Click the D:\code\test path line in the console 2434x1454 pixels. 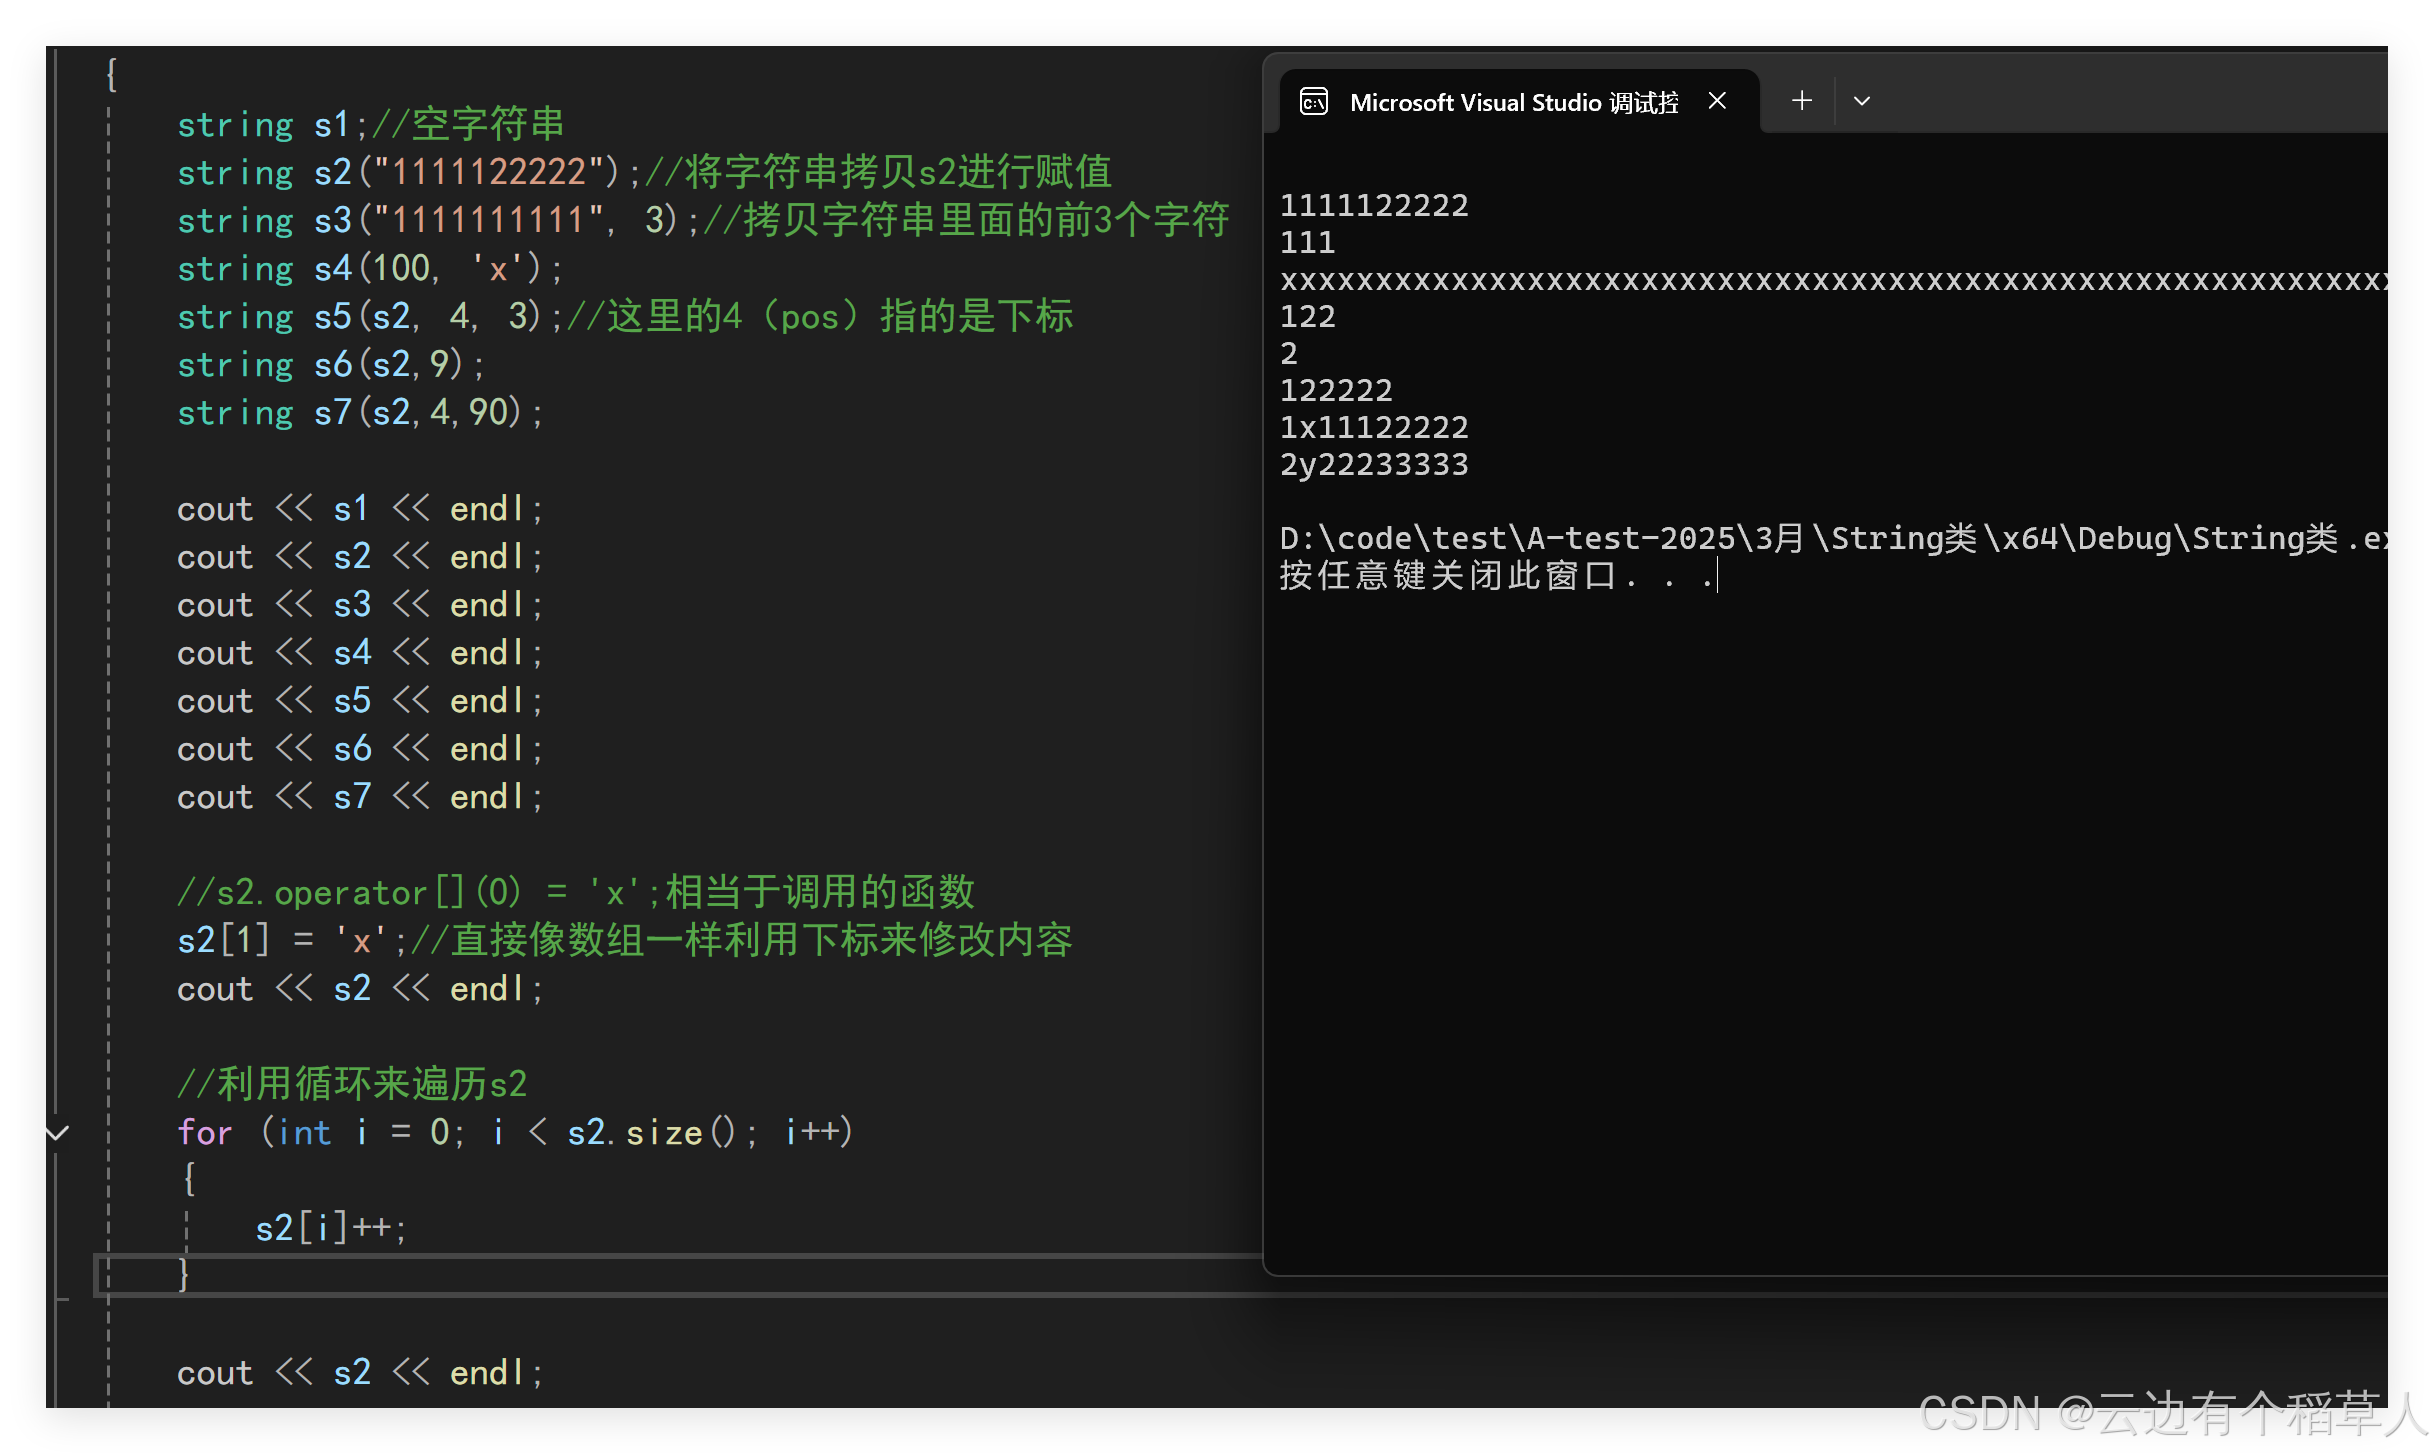(1830, 539)
